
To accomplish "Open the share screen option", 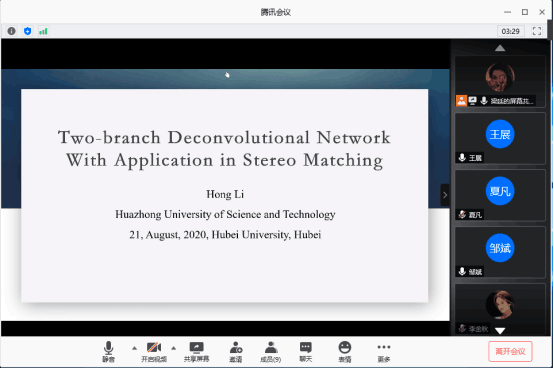I will pos(196,352).
